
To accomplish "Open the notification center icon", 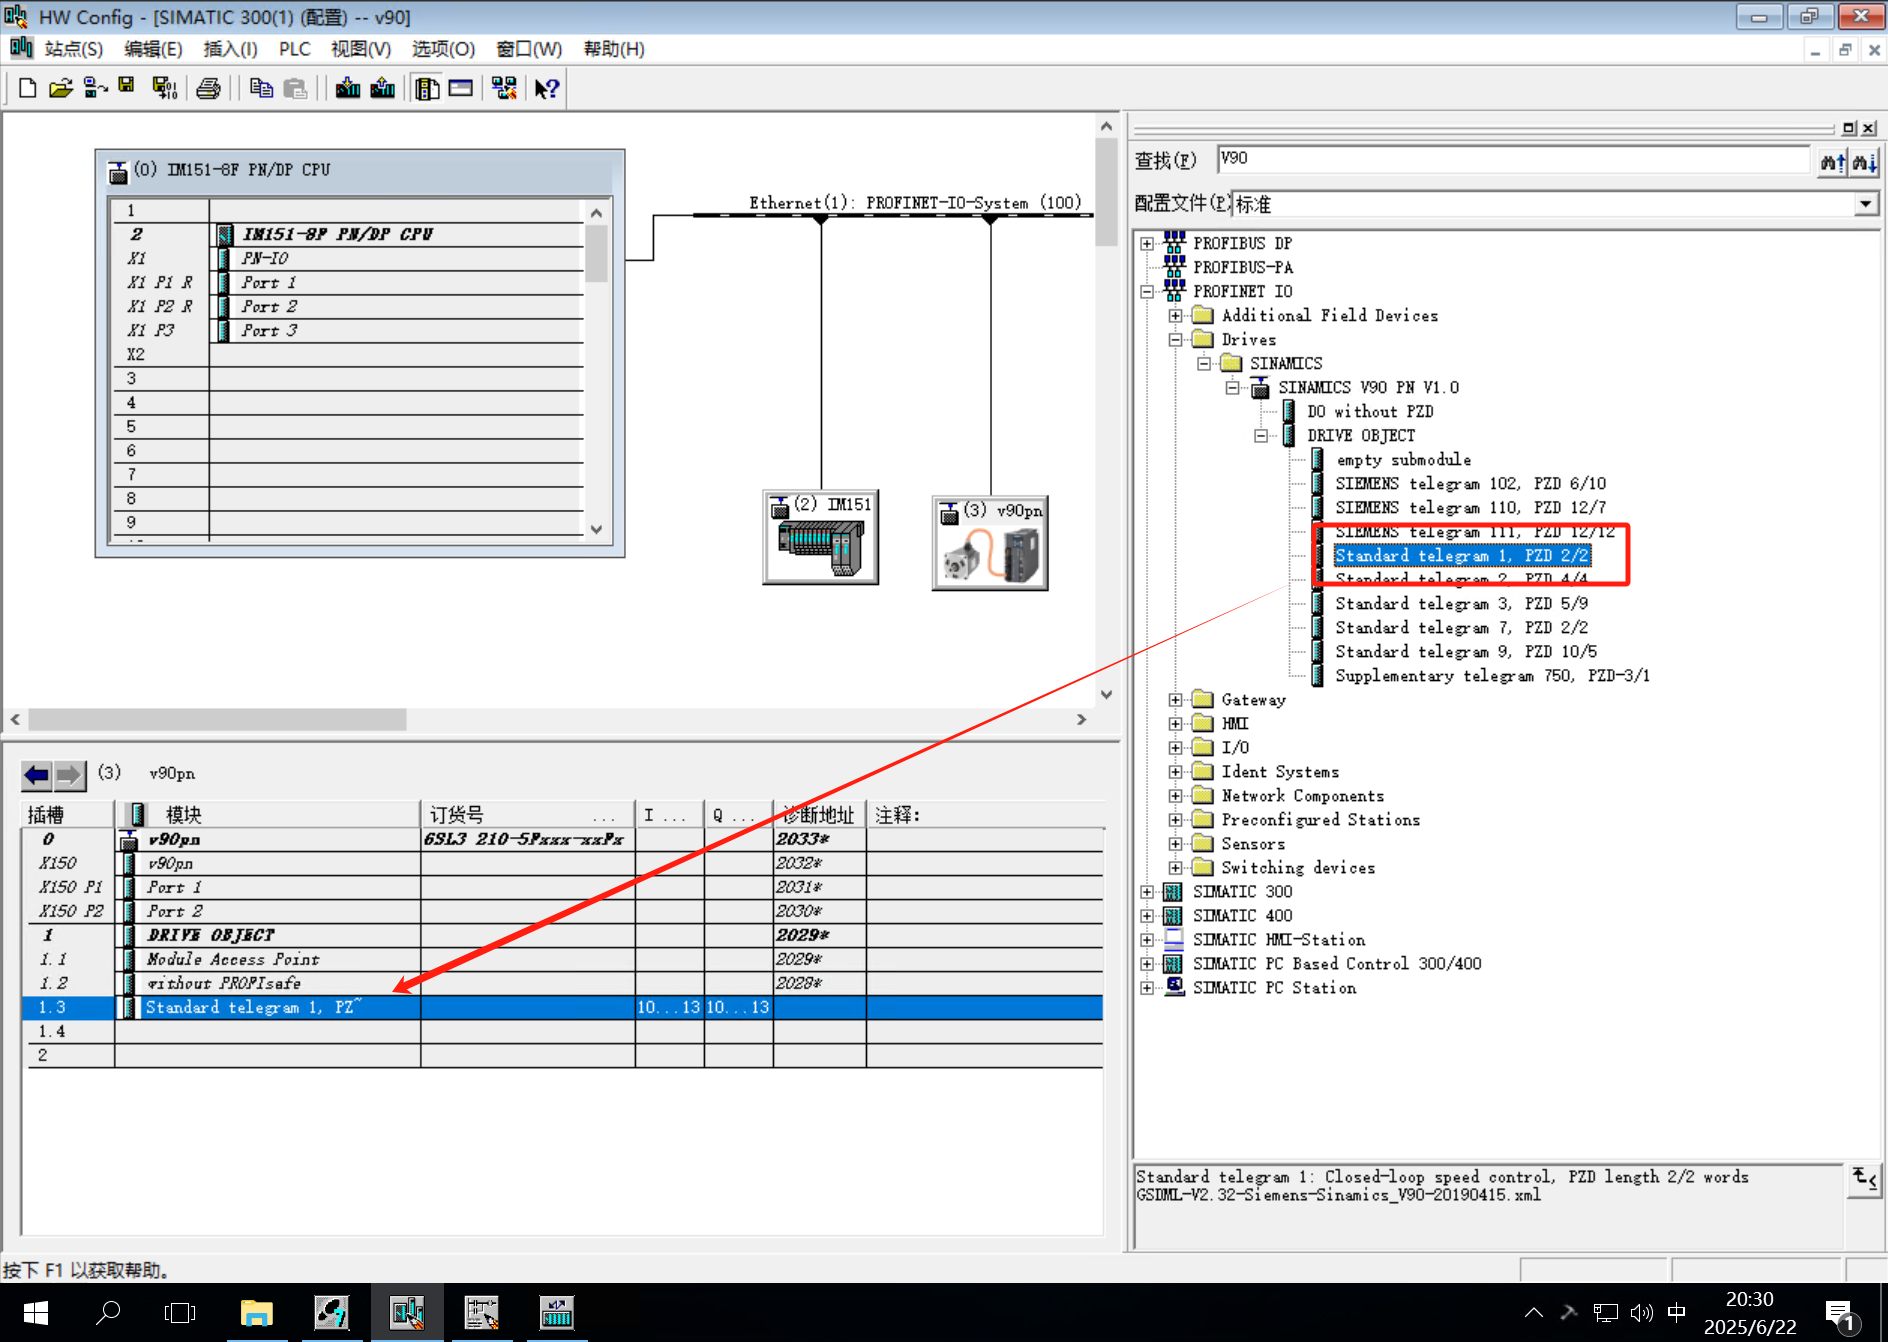I will click(x=1840, y=1313).
